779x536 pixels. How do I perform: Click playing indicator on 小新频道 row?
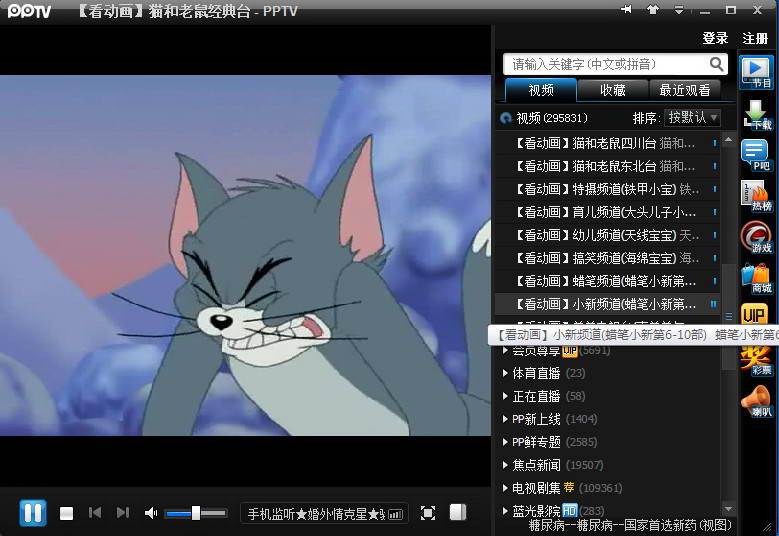[713, 304]
